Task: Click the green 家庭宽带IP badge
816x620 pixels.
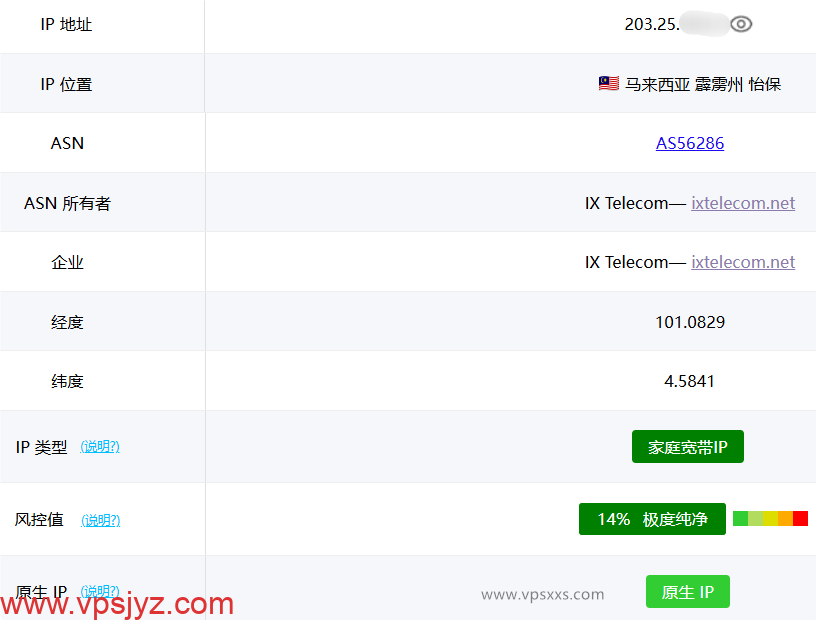Action: (x=688, y=446)
